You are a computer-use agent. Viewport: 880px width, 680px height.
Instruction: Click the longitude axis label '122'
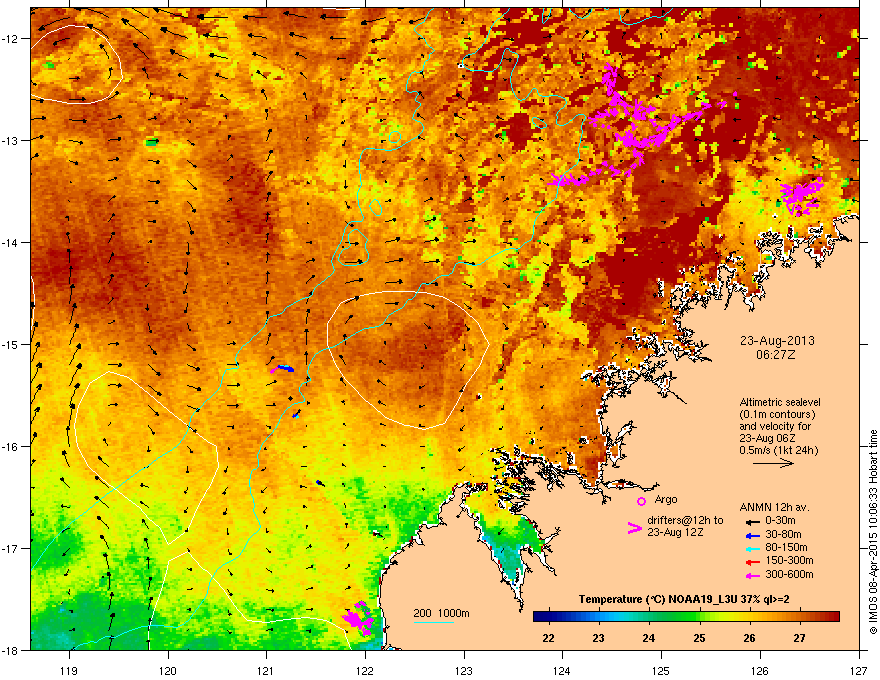tap(365, 670)
